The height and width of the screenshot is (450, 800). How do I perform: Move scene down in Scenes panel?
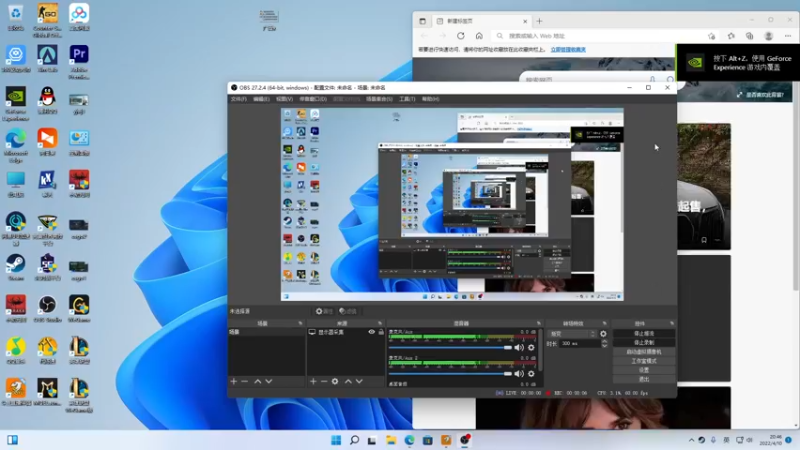269,381
